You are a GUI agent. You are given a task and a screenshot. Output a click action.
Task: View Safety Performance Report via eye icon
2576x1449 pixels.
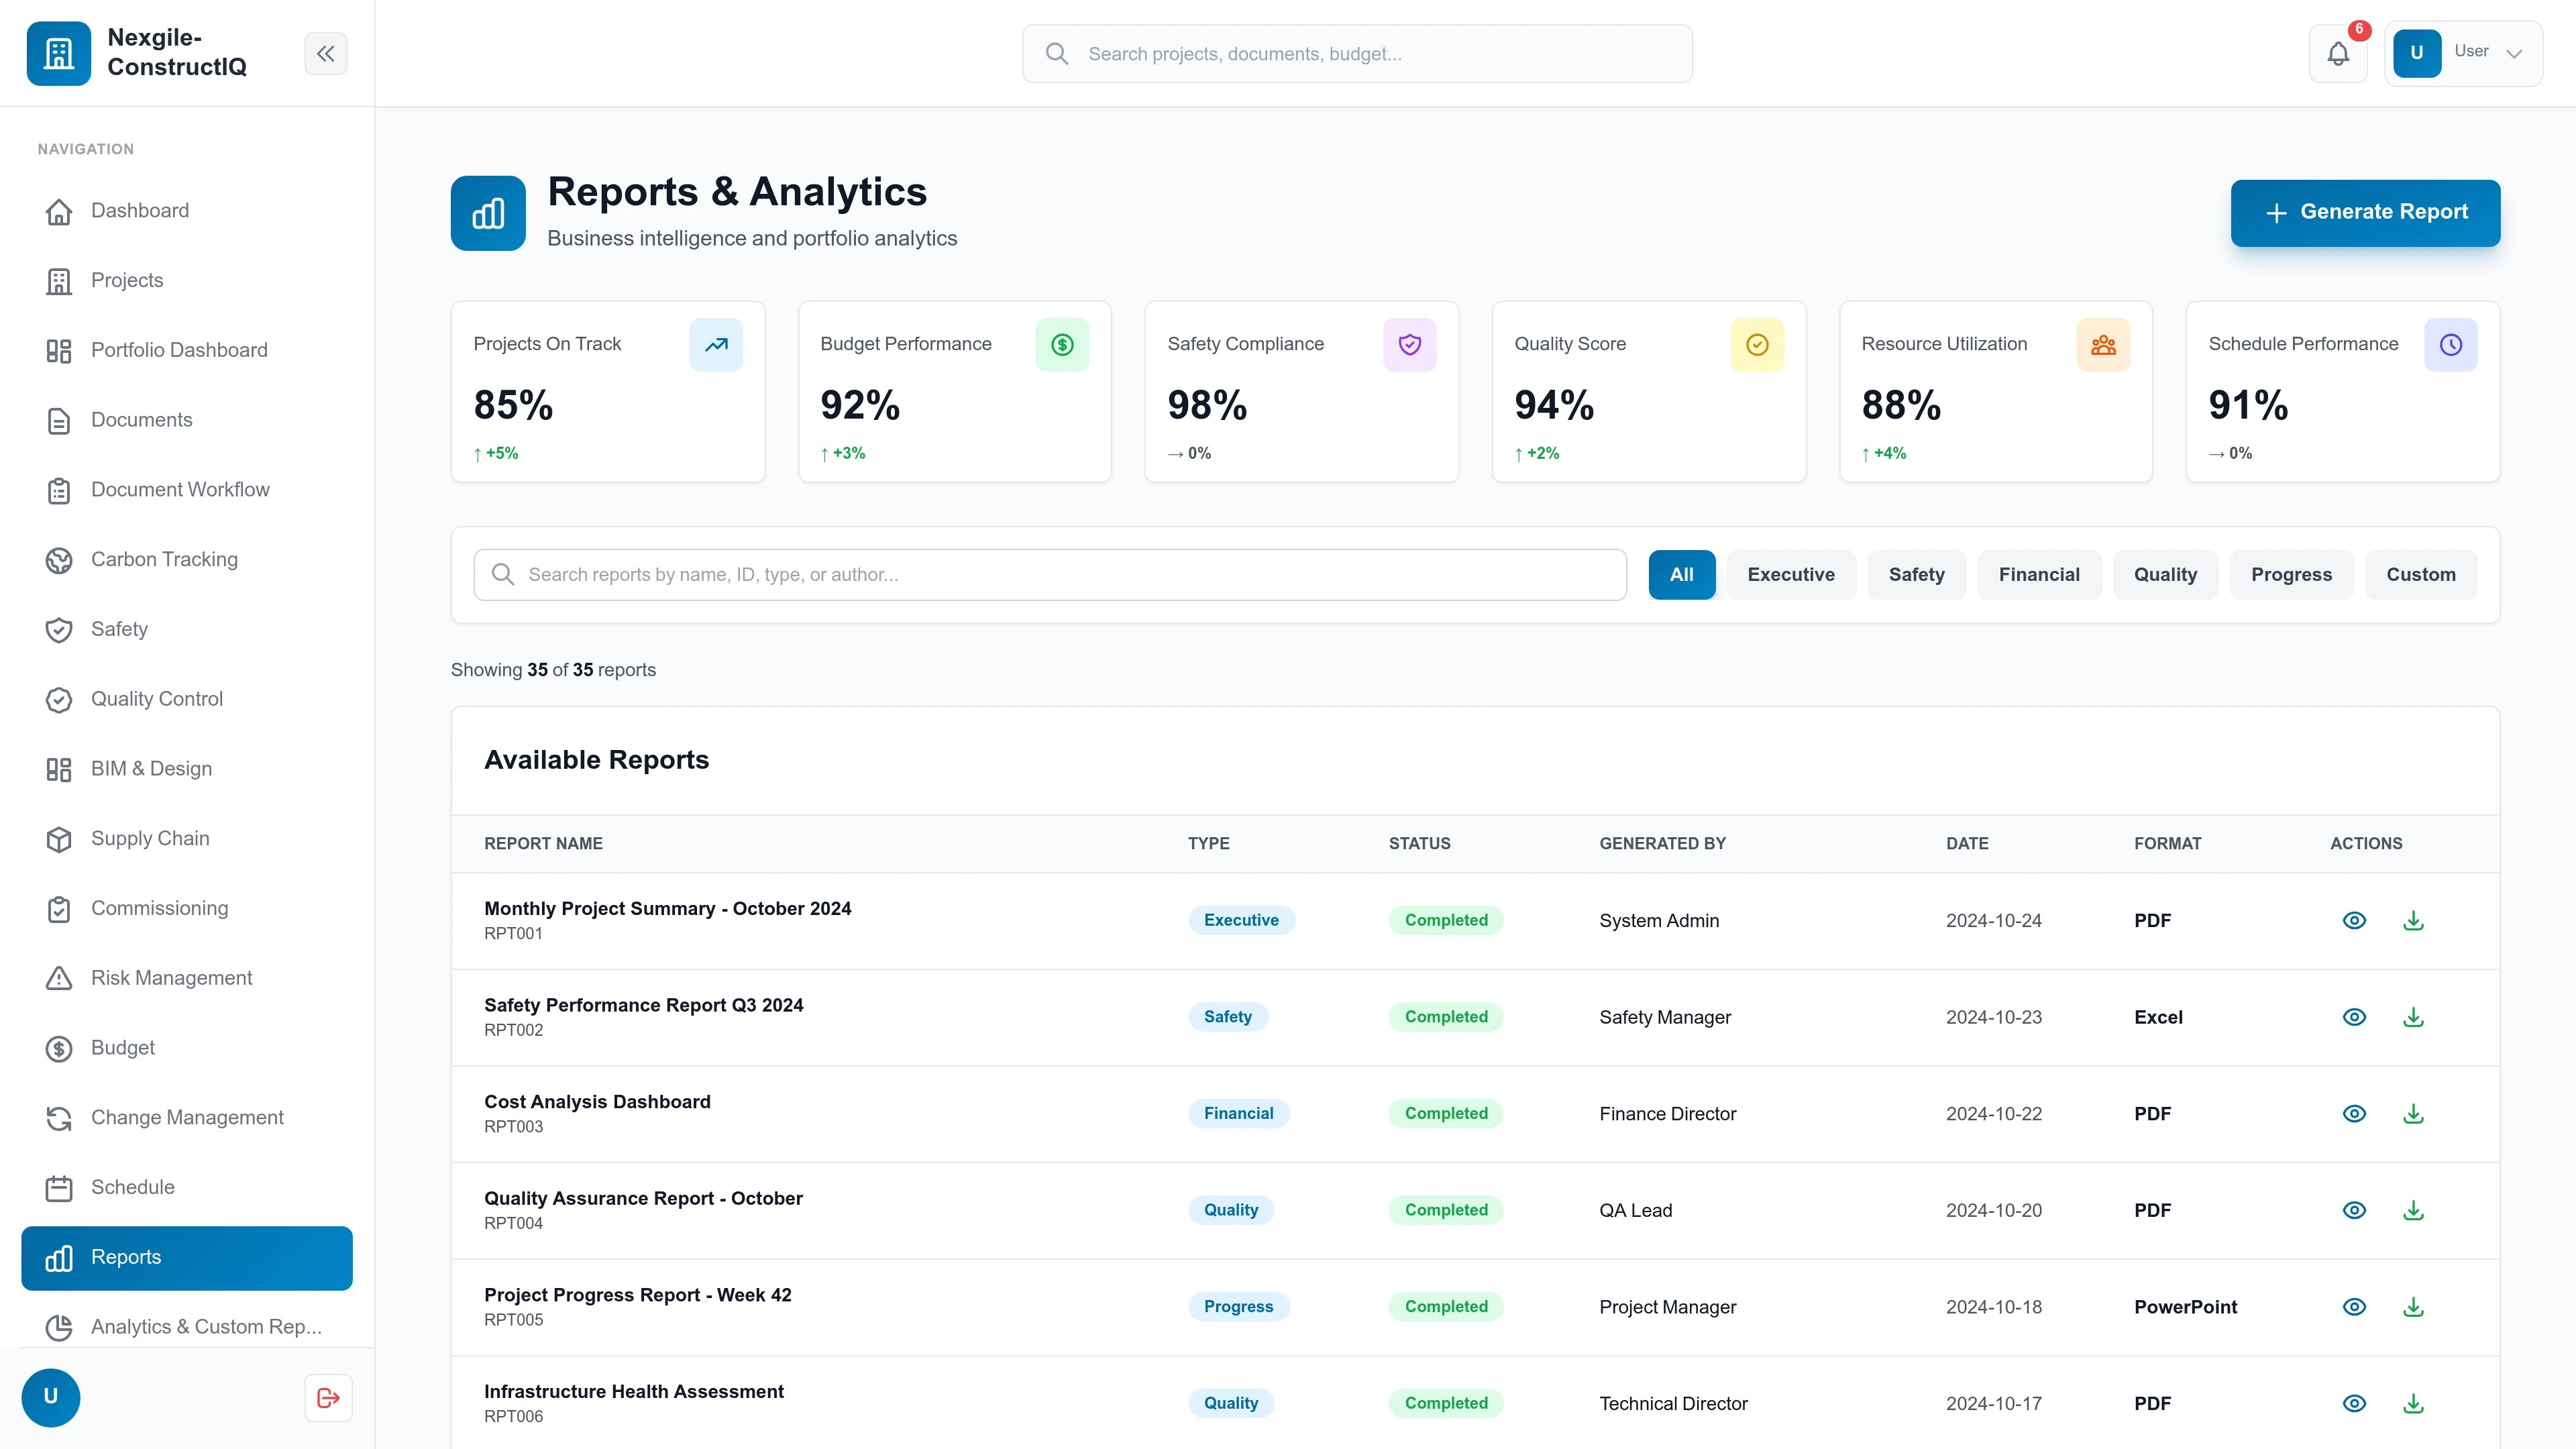point(2354,1017)
